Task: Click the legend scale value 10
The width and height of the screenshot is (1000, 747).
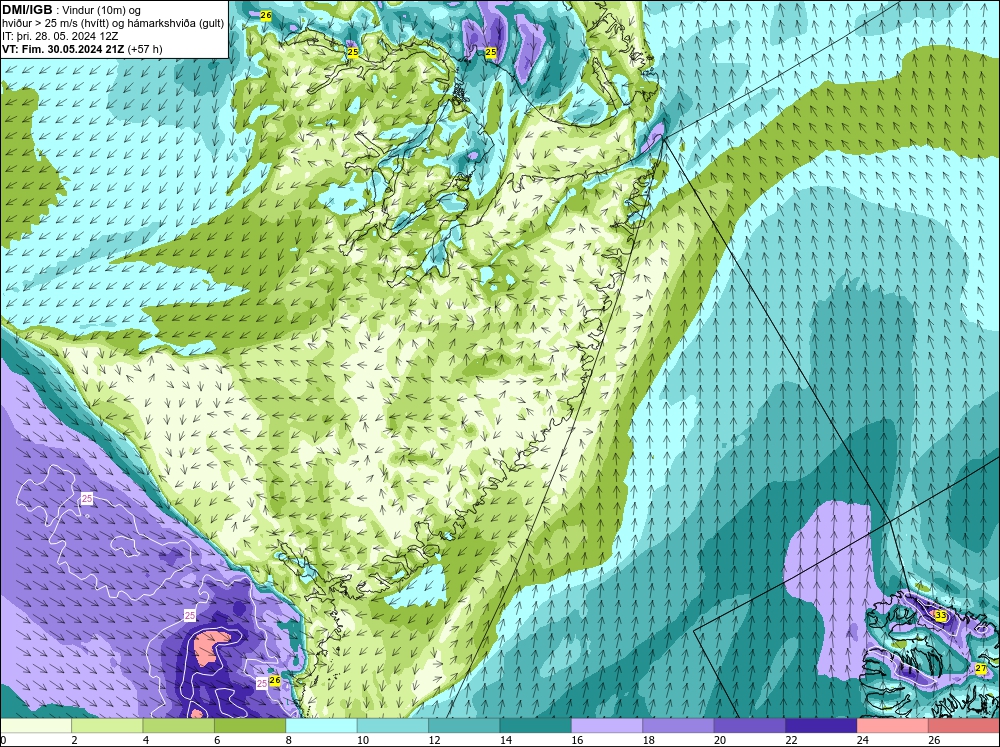Action: coord(362,740)
